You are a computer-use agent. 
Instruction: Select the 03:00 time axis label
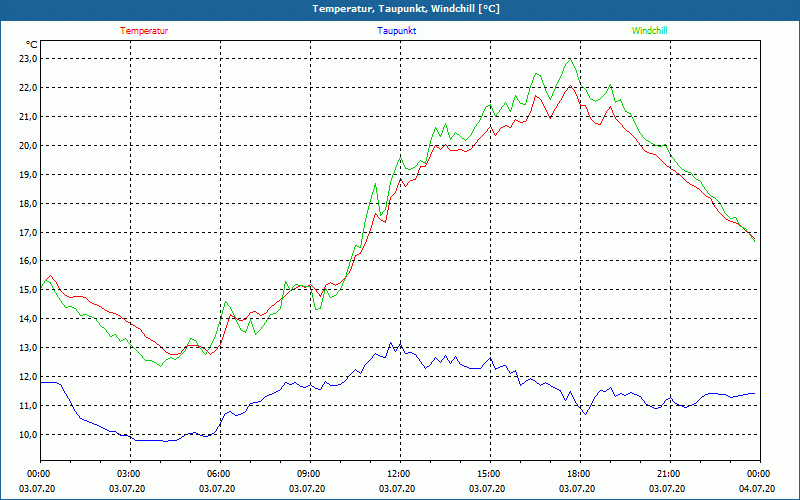[x=129, y=474]
